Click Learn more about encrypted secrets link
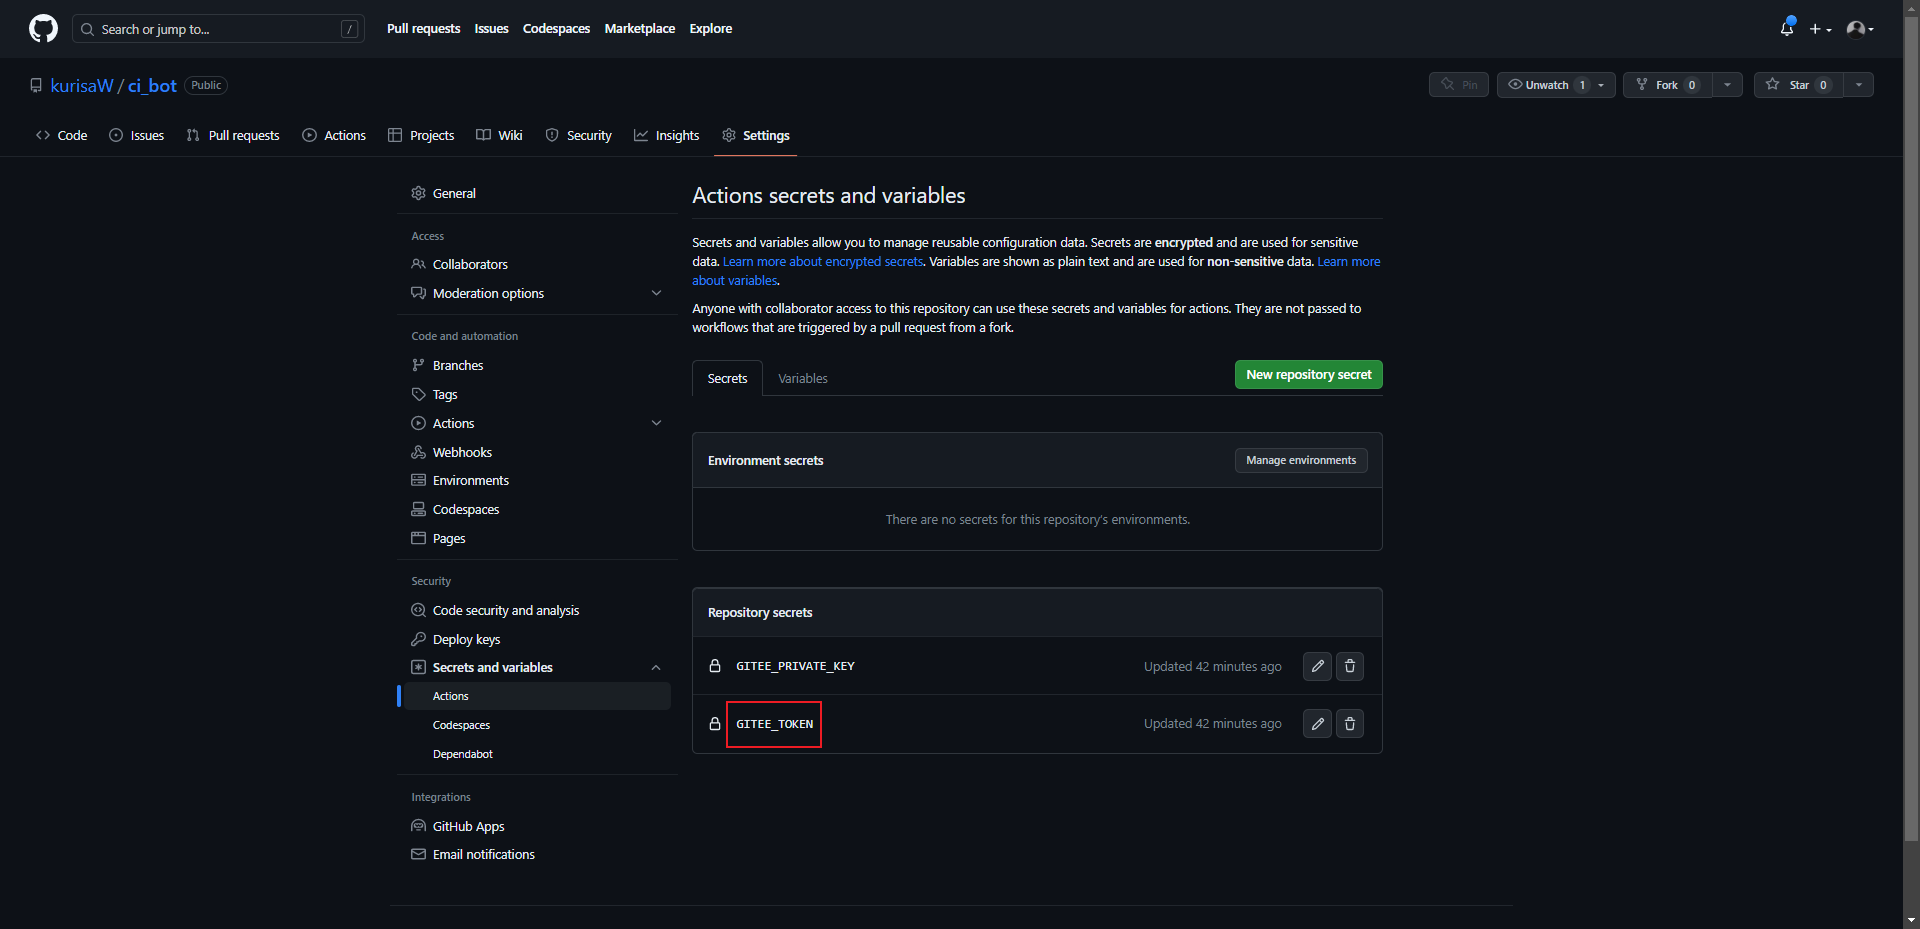 pyautogui.click(x=823, y=262)
